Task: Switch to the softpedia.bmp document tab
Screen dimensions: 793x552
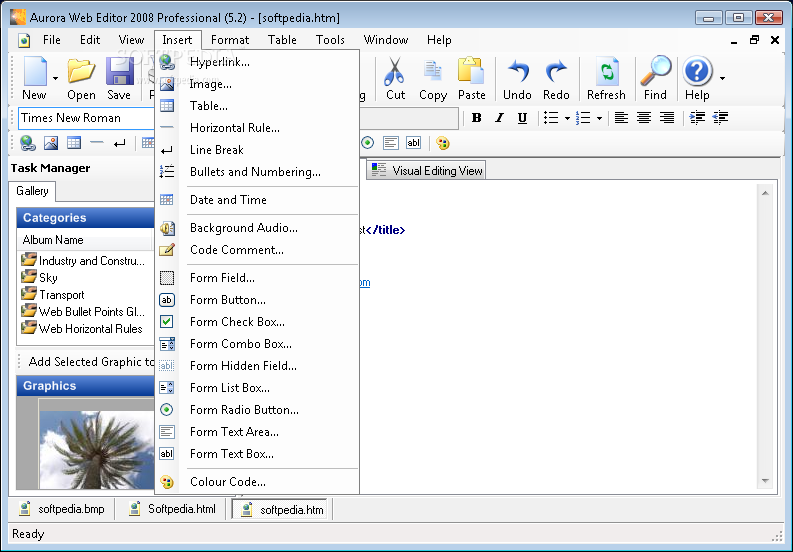Action: point(61,509)
